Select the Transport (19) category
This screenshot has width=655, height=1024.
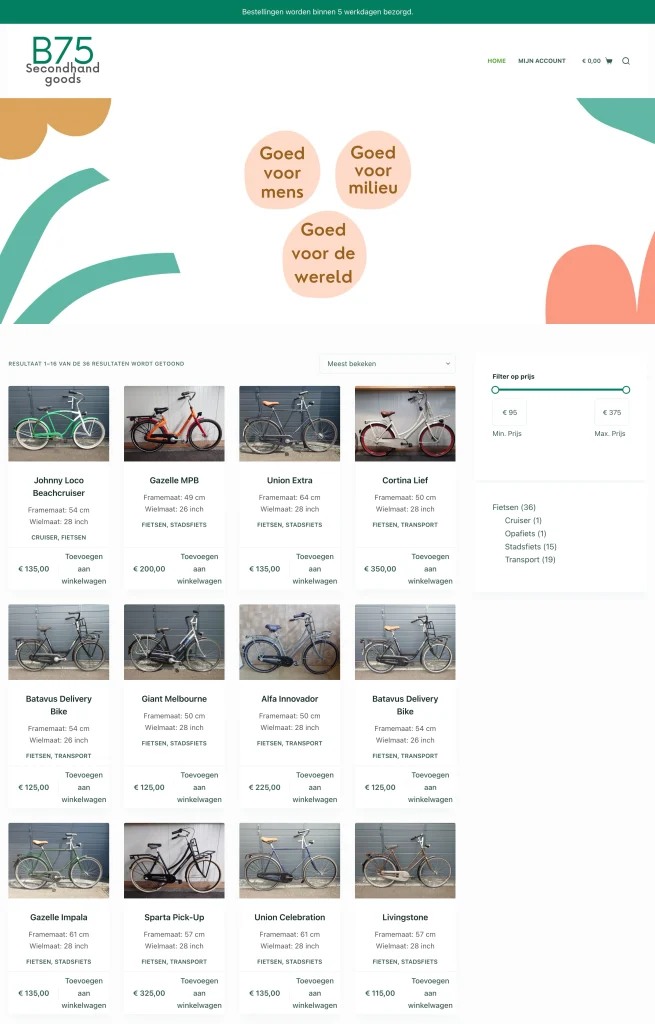coord(530,560)
